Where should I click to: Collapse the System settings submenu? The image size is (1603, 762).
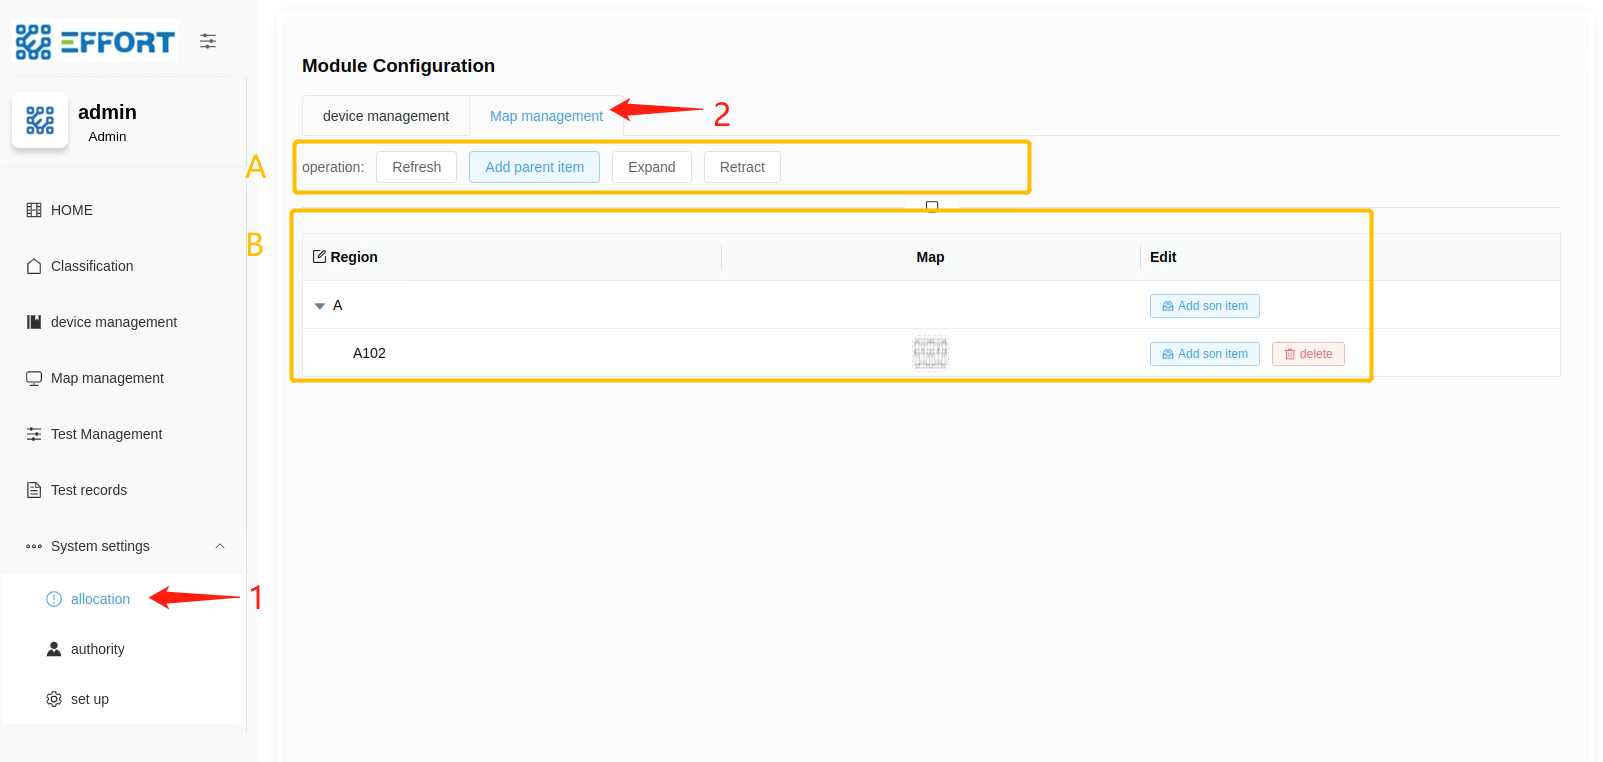(x=220, y=546)
